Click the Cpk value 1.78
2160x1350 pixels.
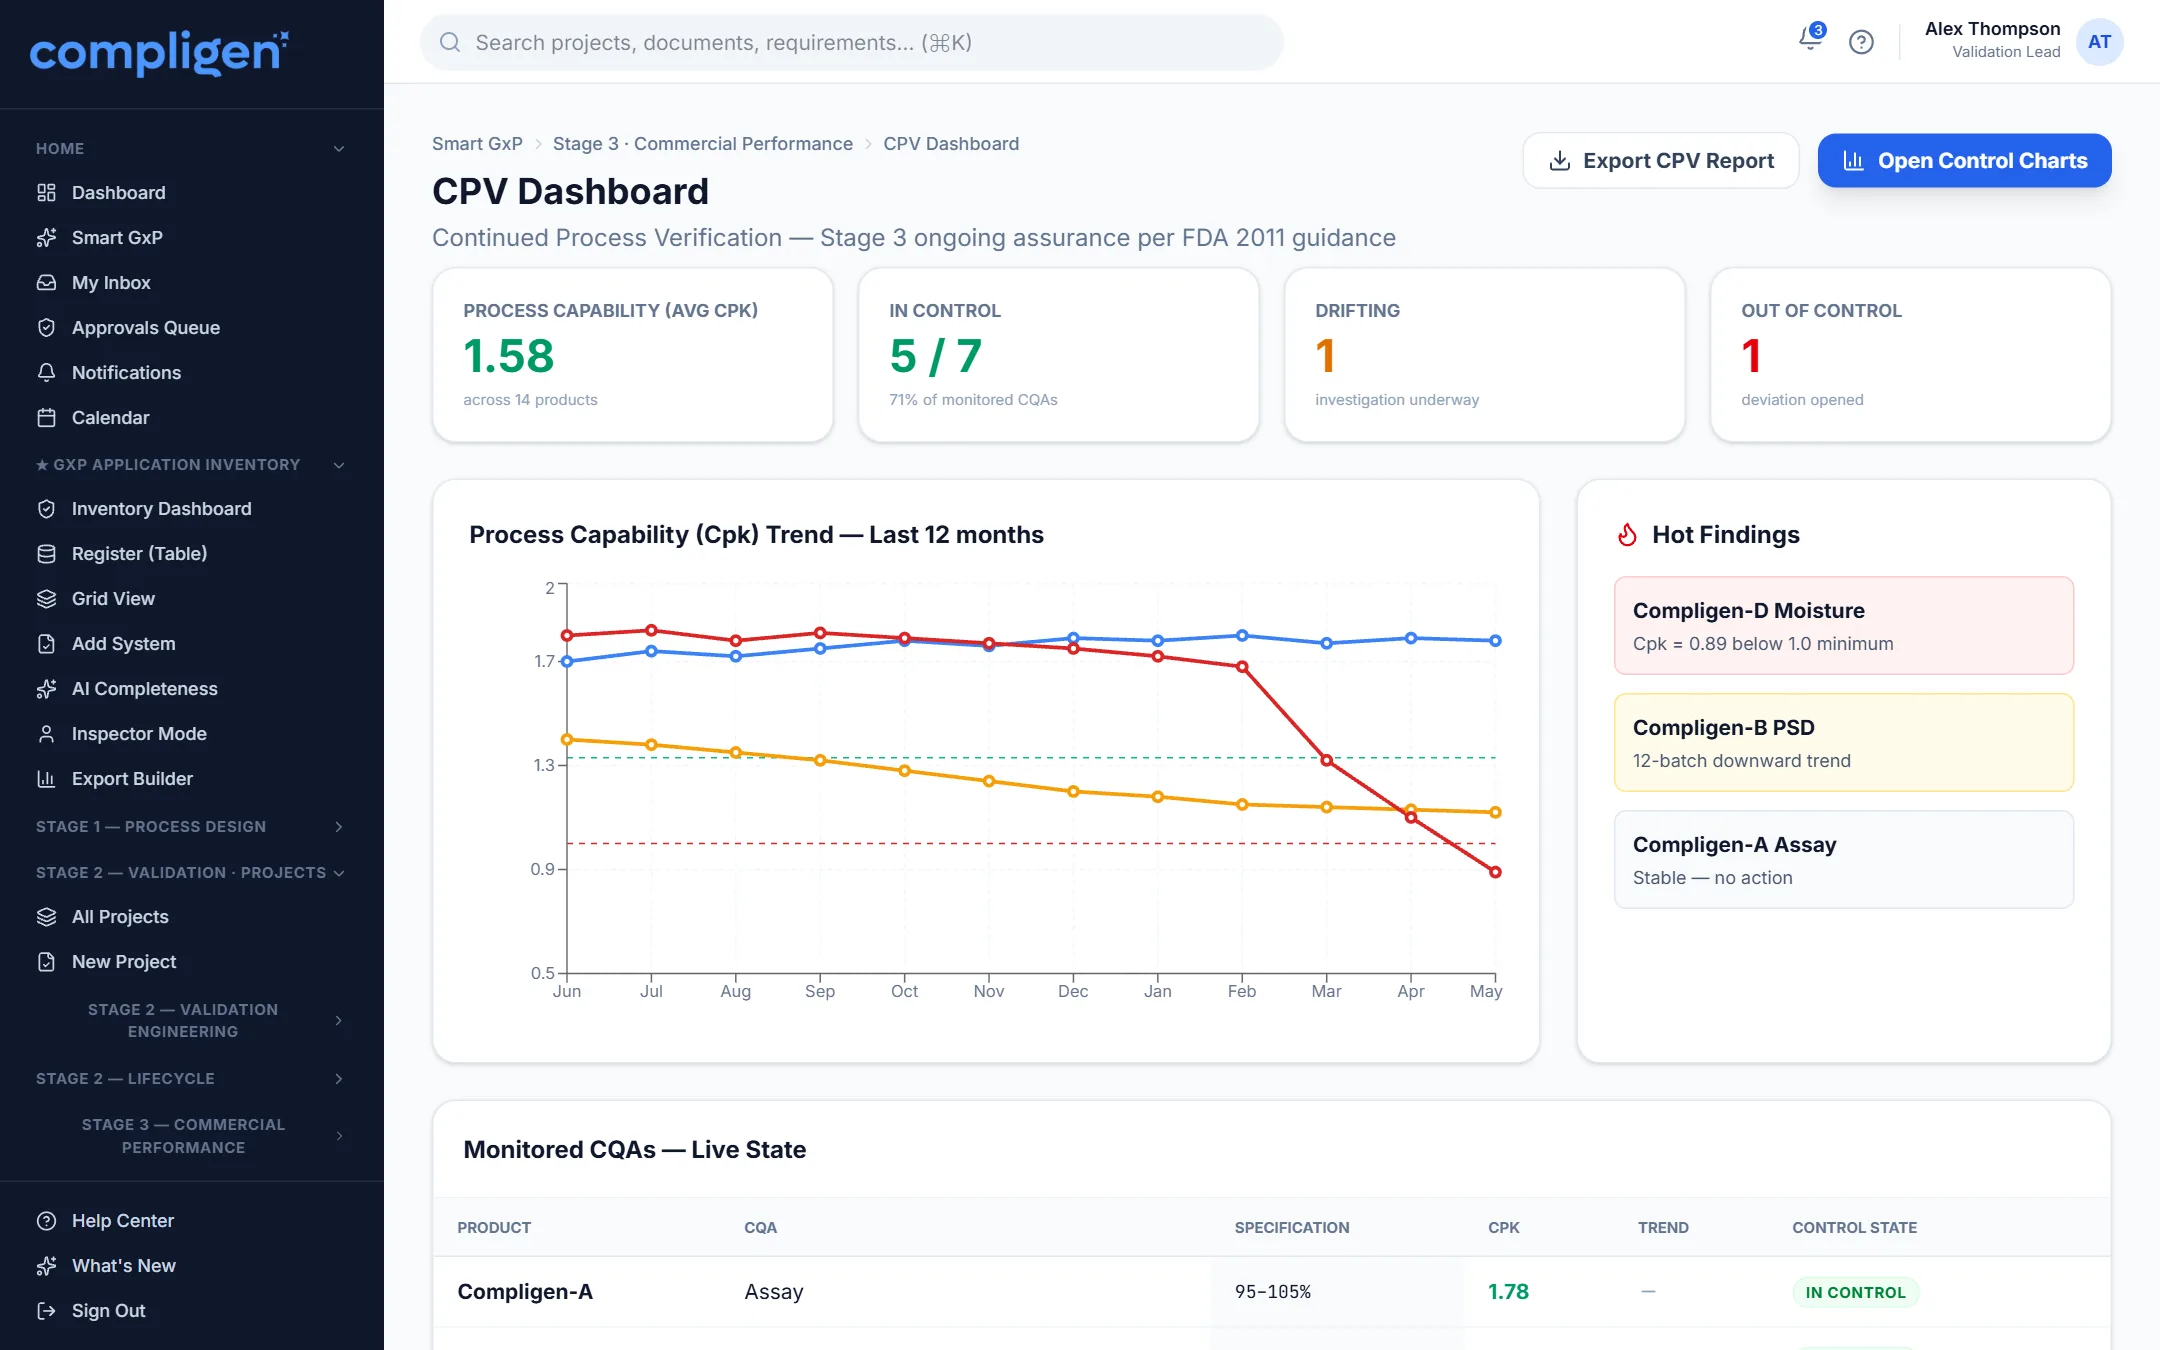1508,1291
